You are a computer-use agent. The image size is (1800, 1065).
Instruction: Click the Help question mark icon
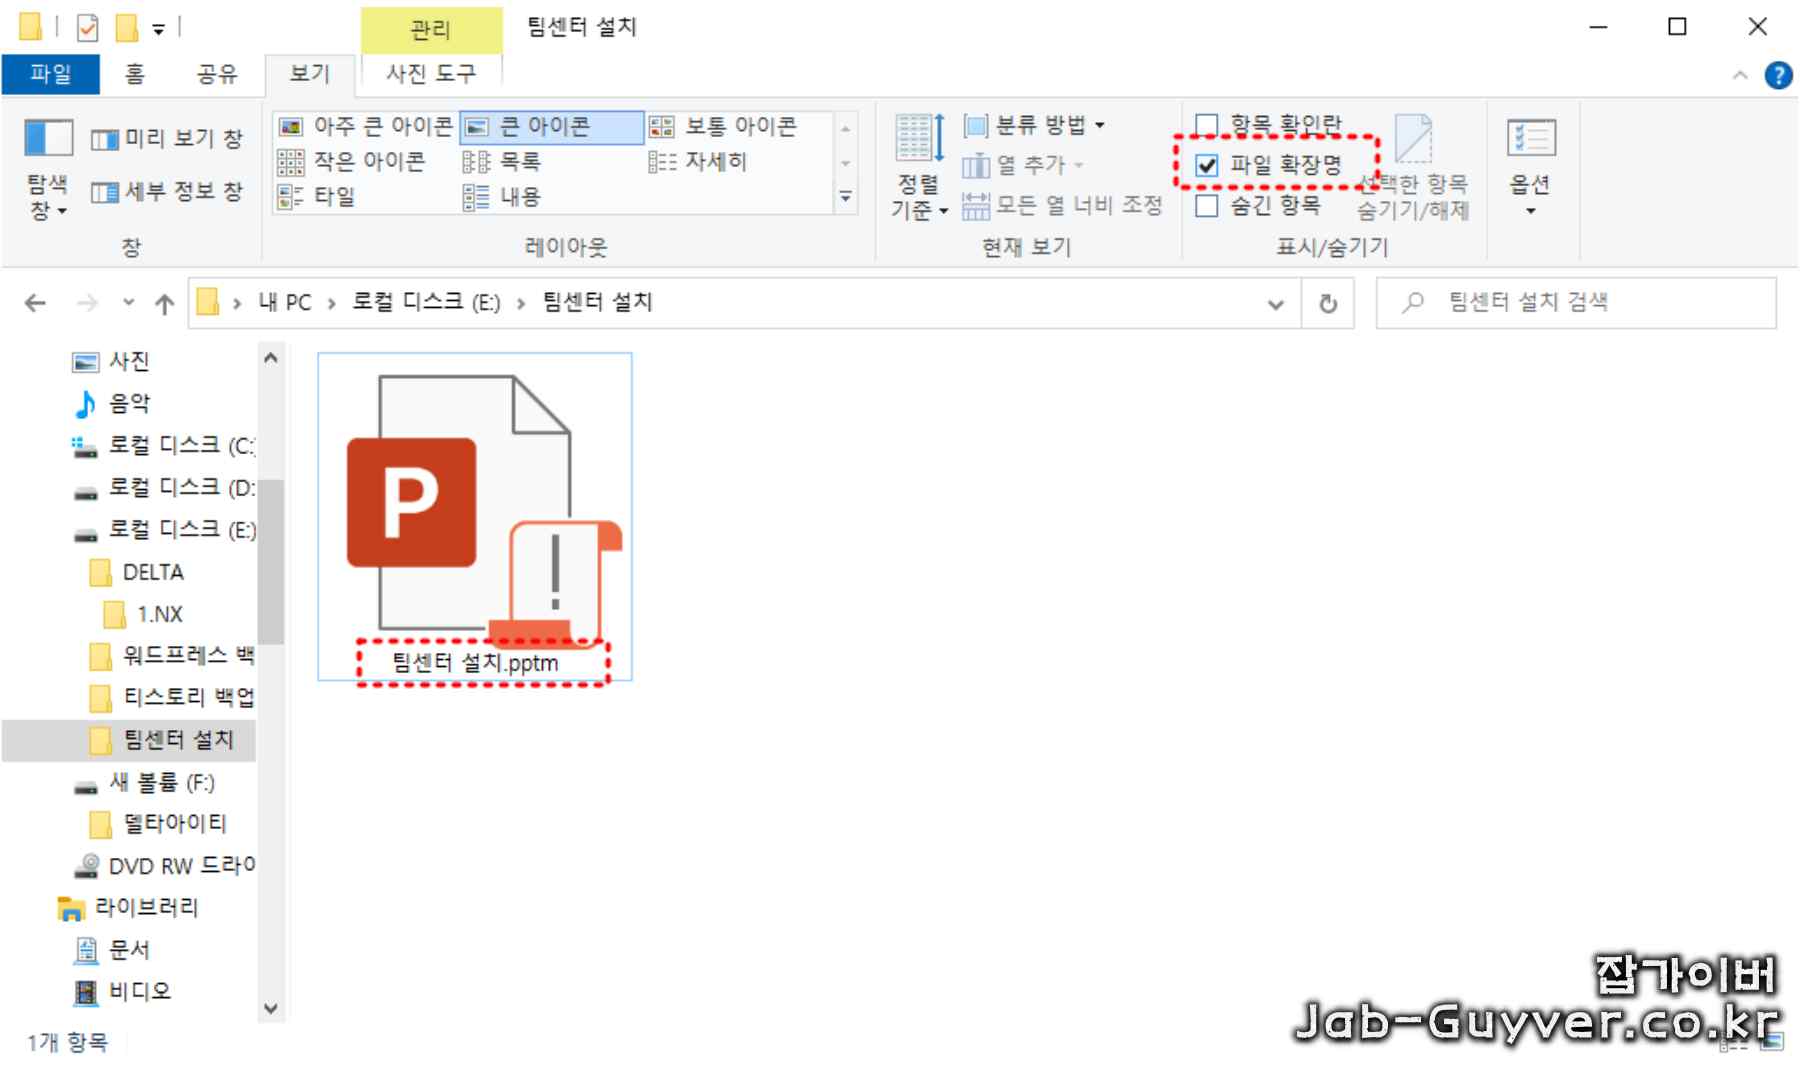tap(1778, 75)
